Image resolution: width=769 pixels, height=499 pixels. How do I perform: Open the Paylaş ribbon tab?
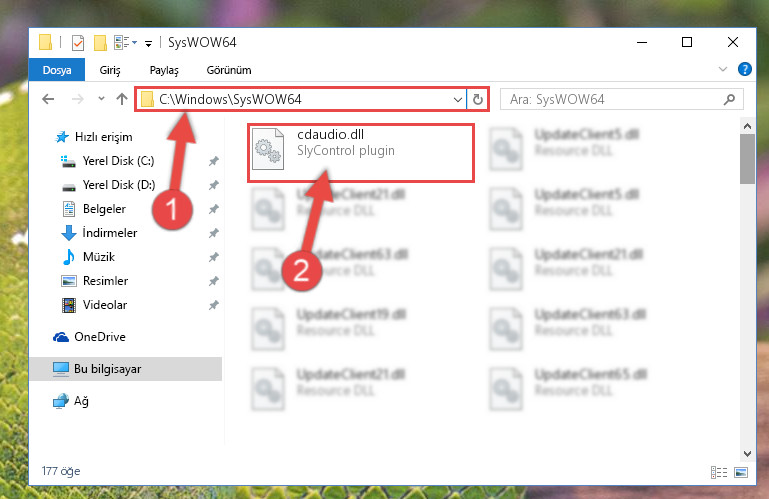tap(164, 70)
